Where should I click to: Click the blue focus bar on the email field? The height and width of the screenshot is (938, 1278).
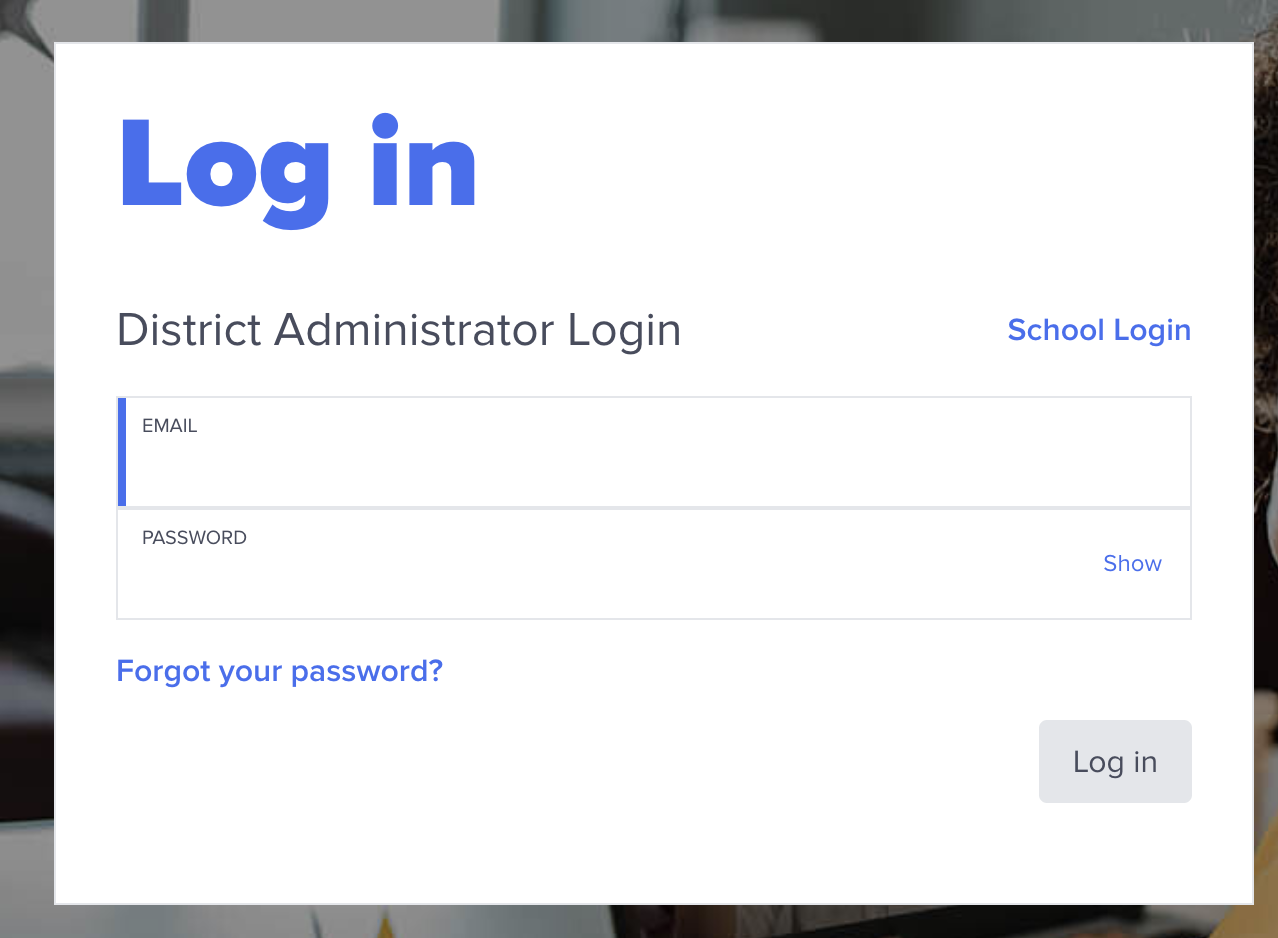pyautogui.click(x=122, y=452)
